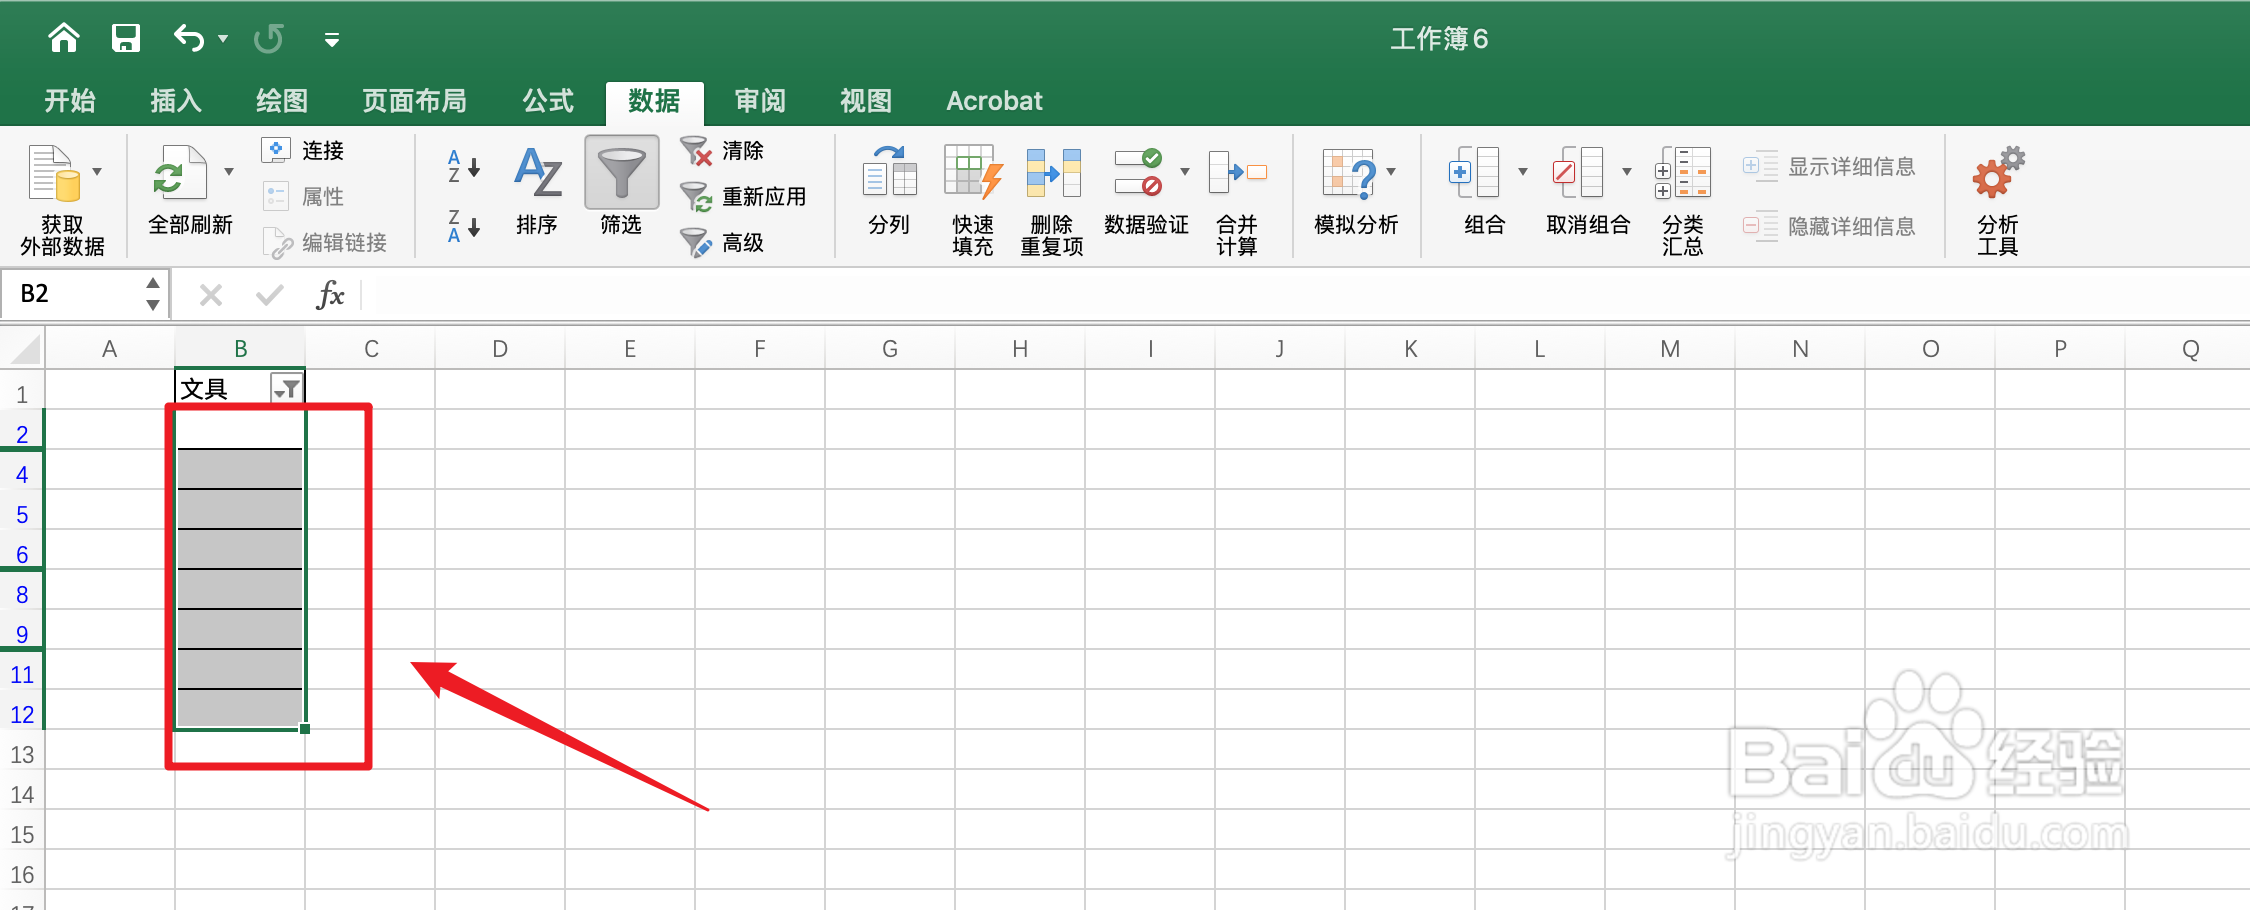Open Customize Quick Access Toolbar dropdown
Viewport: 2250px width, 910px height.
point(332,40)
